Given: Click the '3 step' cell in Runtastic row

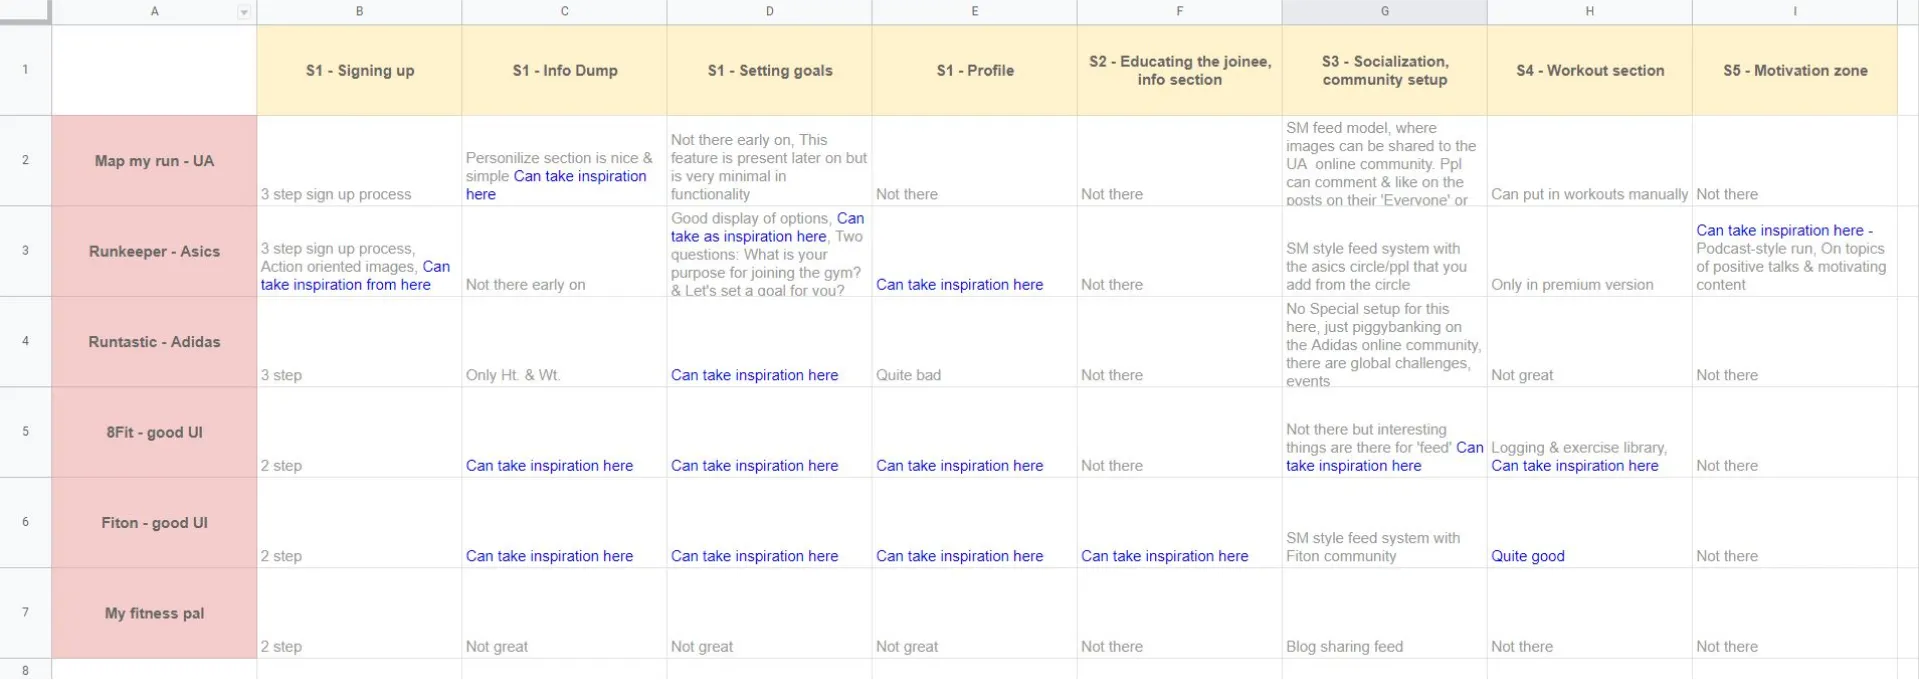Looking at the screenshot, I should point(359,342).
